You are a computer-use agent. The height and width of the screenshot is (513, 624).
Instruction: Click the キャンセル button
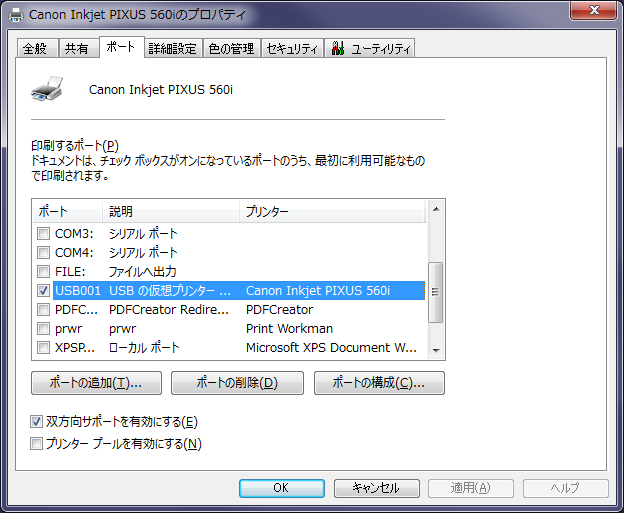[x=376, y=488]
